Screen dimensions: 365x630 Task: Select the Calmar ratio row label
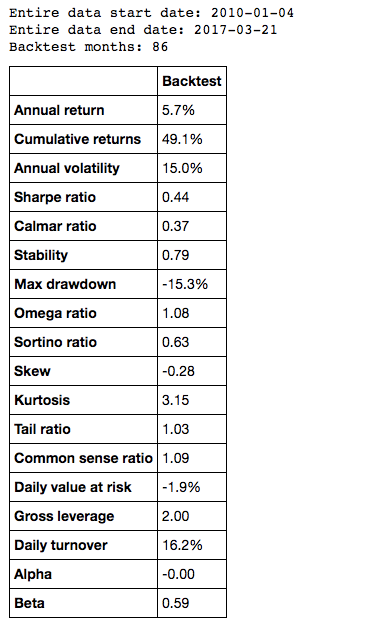pyautogui.click(x=55, y=226)
